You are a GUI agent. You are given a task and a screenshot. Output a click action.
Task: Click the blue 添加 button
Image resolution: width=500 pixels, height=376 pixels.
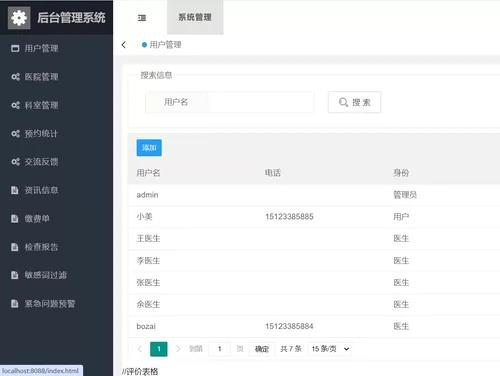[149, 148]
